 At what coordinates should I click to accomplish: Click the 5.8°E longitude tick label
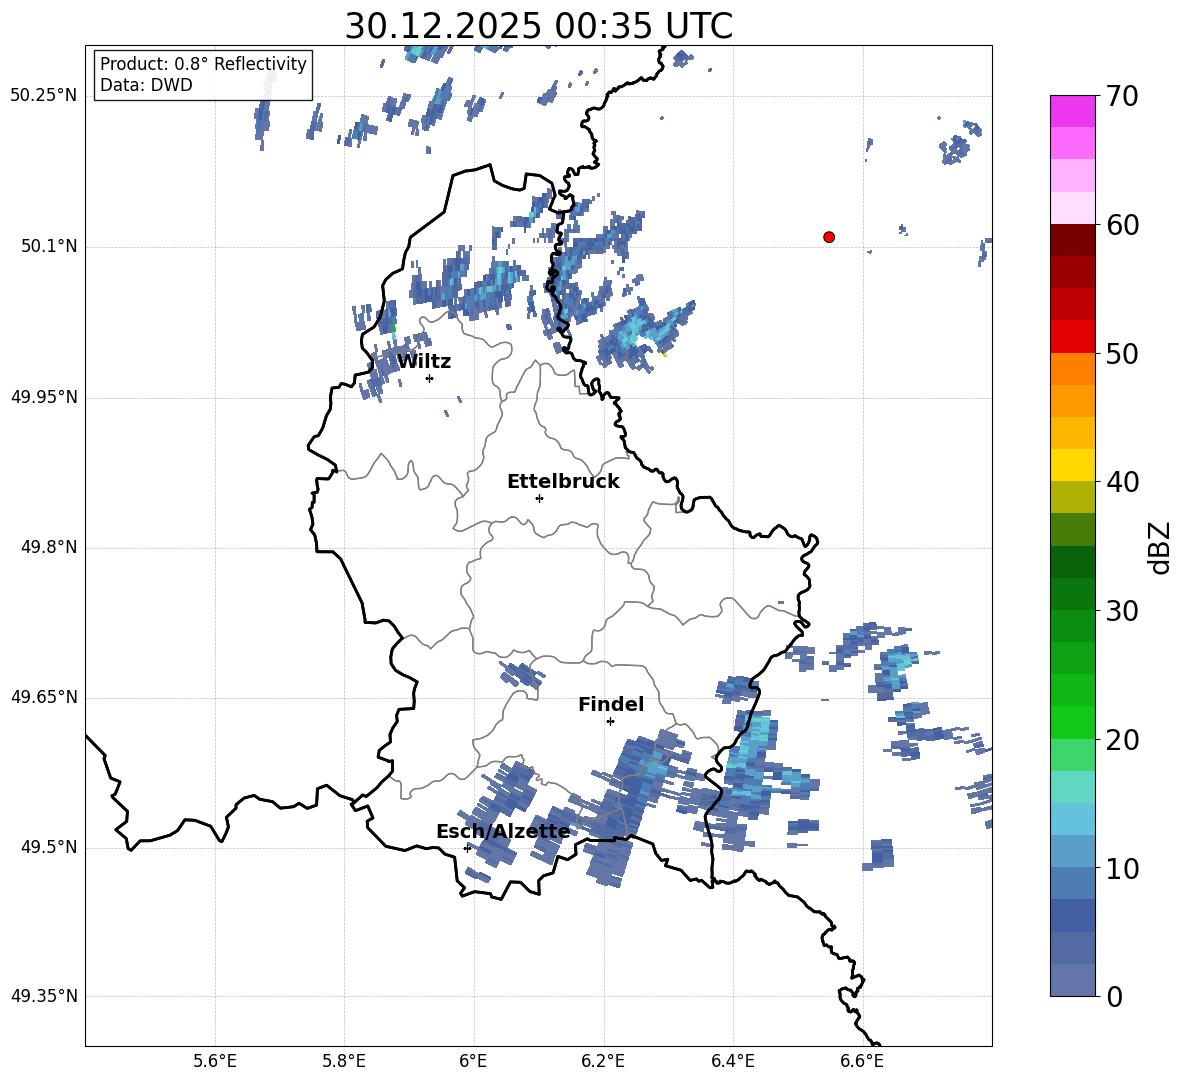[x=344, y=1061]
